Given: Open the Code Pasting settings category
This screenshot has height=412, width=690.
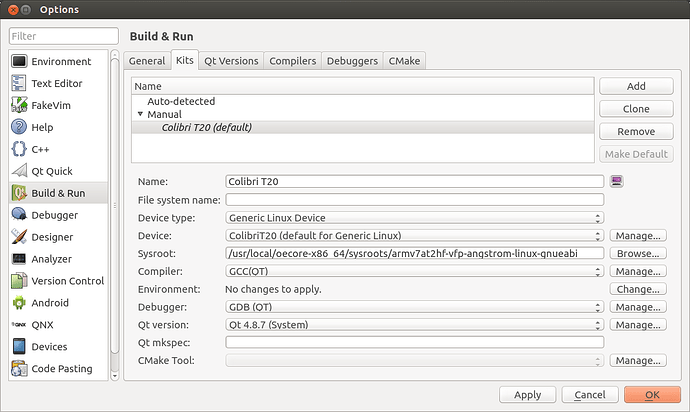Looking at the screenshot, I should (x=58, y=368).
